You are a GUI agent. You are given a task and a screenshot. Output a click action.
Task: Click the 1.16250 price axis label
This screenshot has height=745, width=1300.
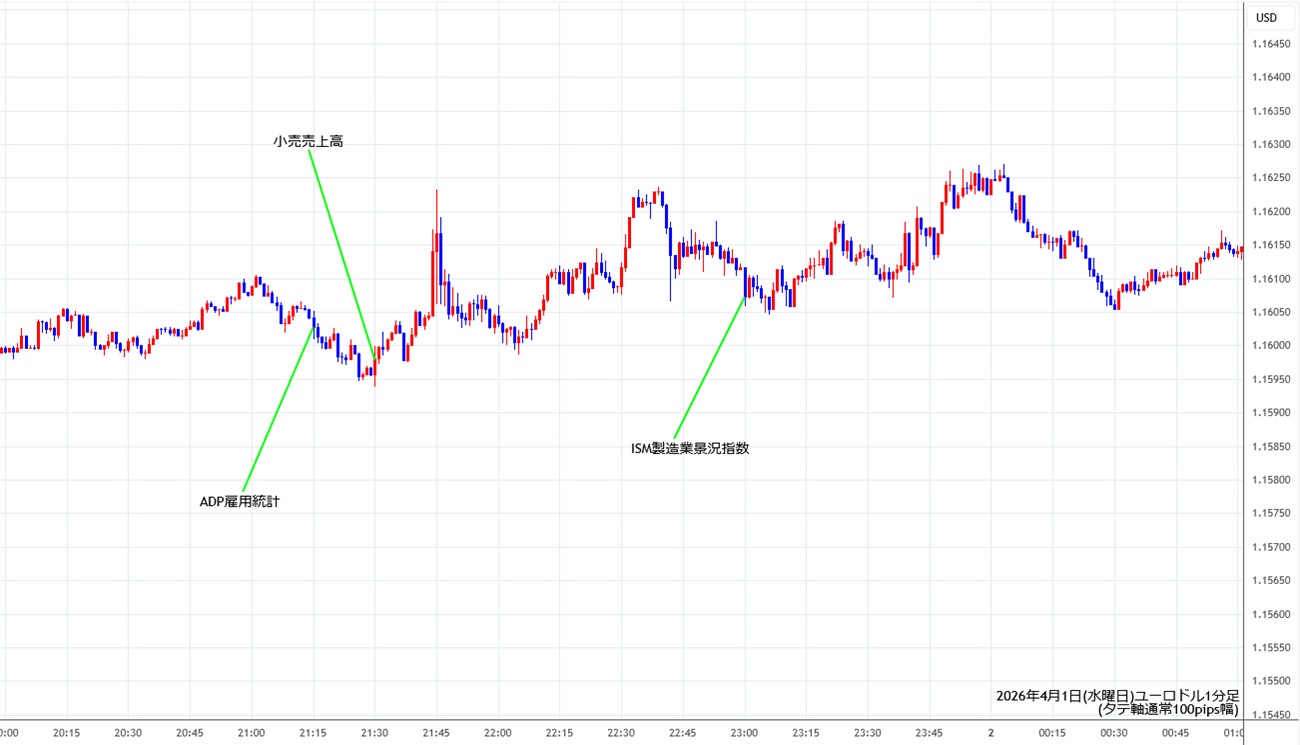[1270, 178]
